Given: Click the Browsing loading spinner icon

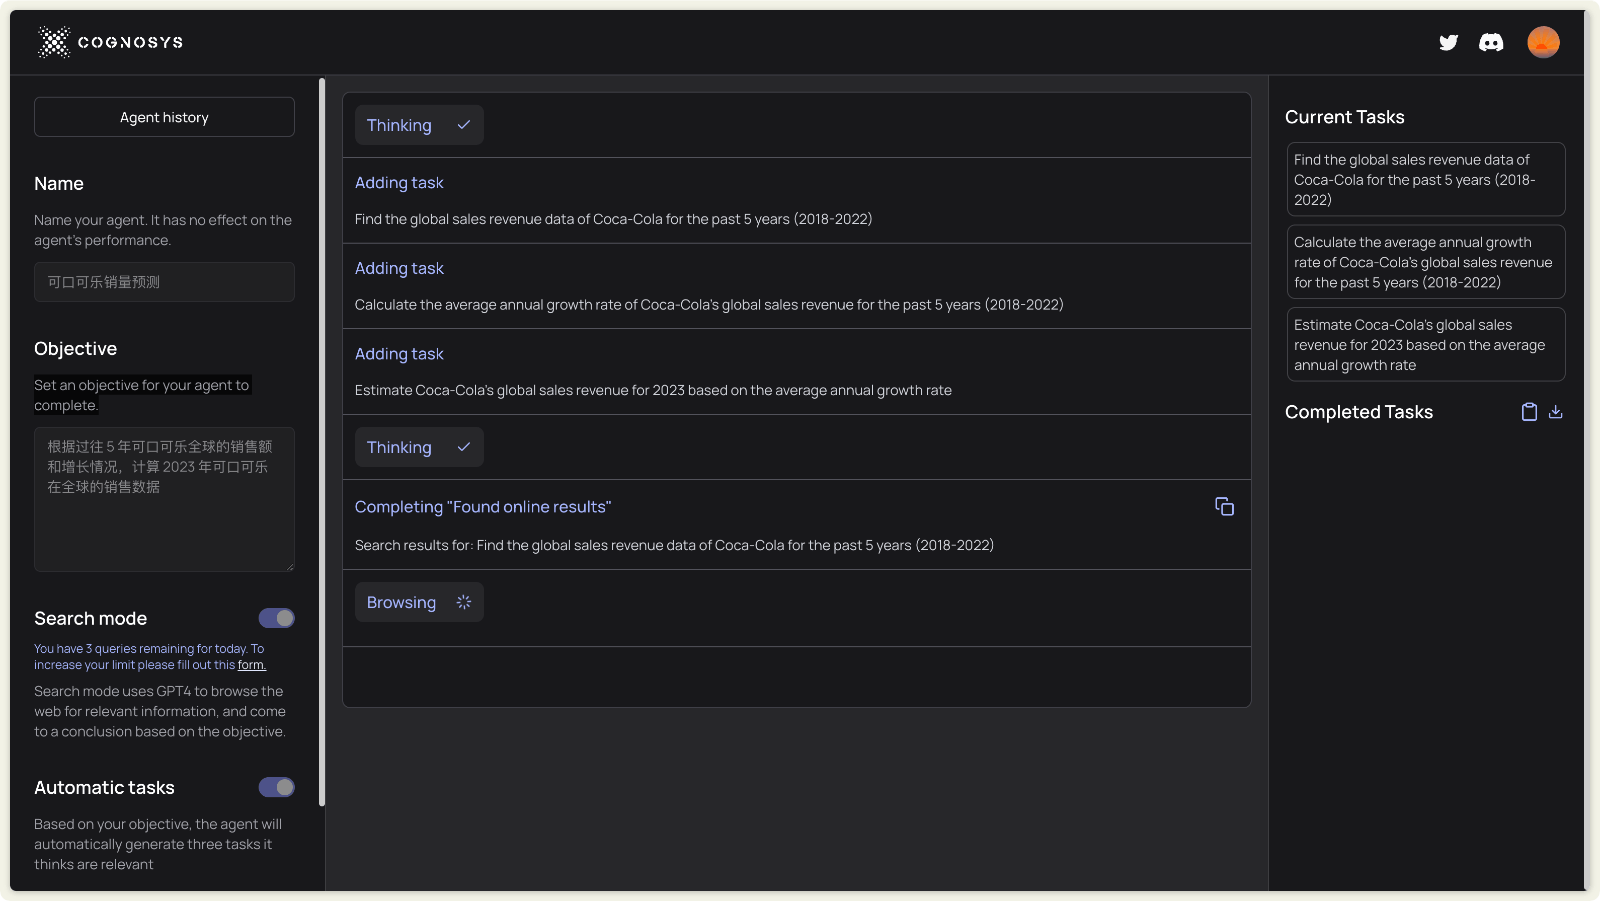Looking at the screenshot, I should pos(464,602).
